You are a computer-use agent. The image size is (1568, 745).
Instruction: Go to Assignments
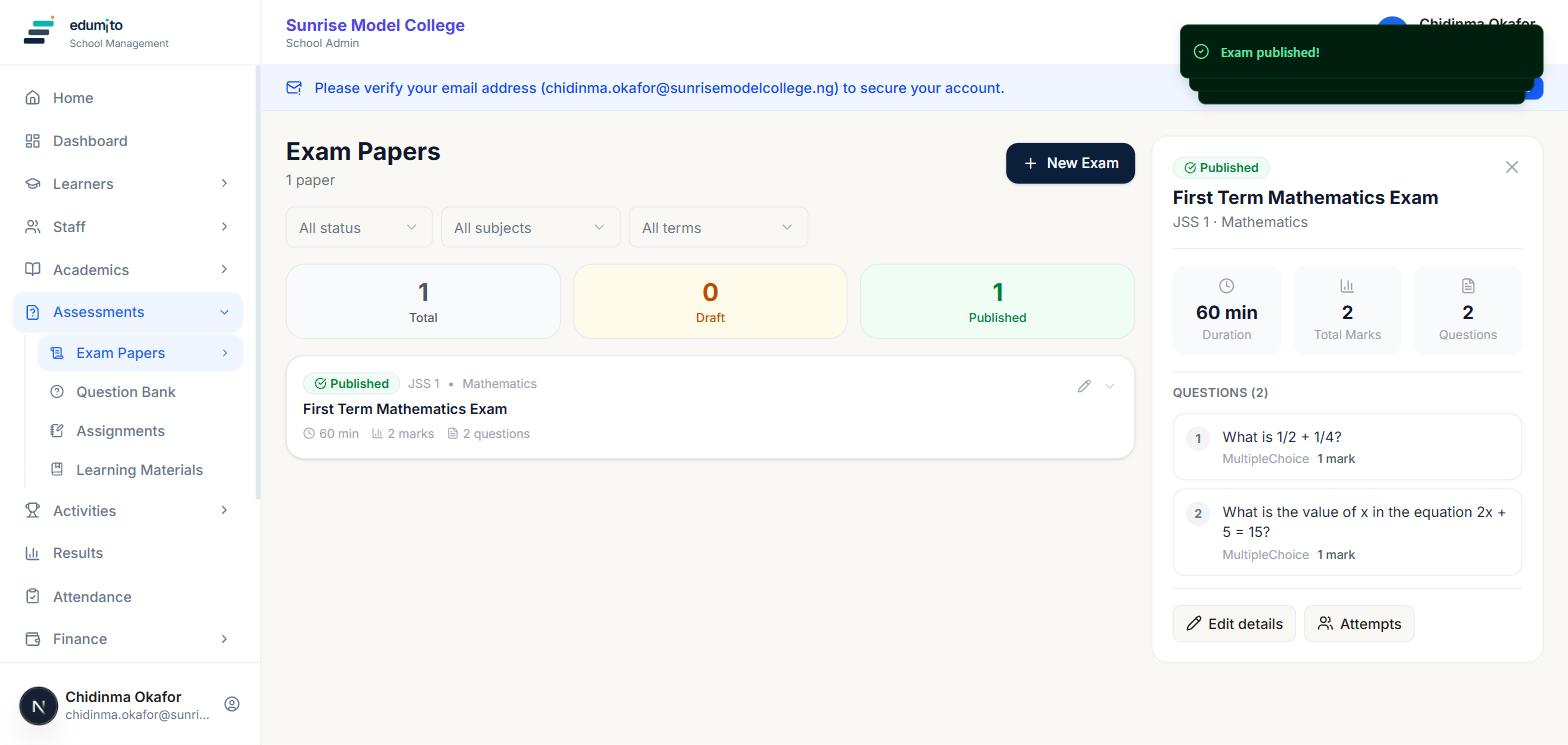(140, 431)
